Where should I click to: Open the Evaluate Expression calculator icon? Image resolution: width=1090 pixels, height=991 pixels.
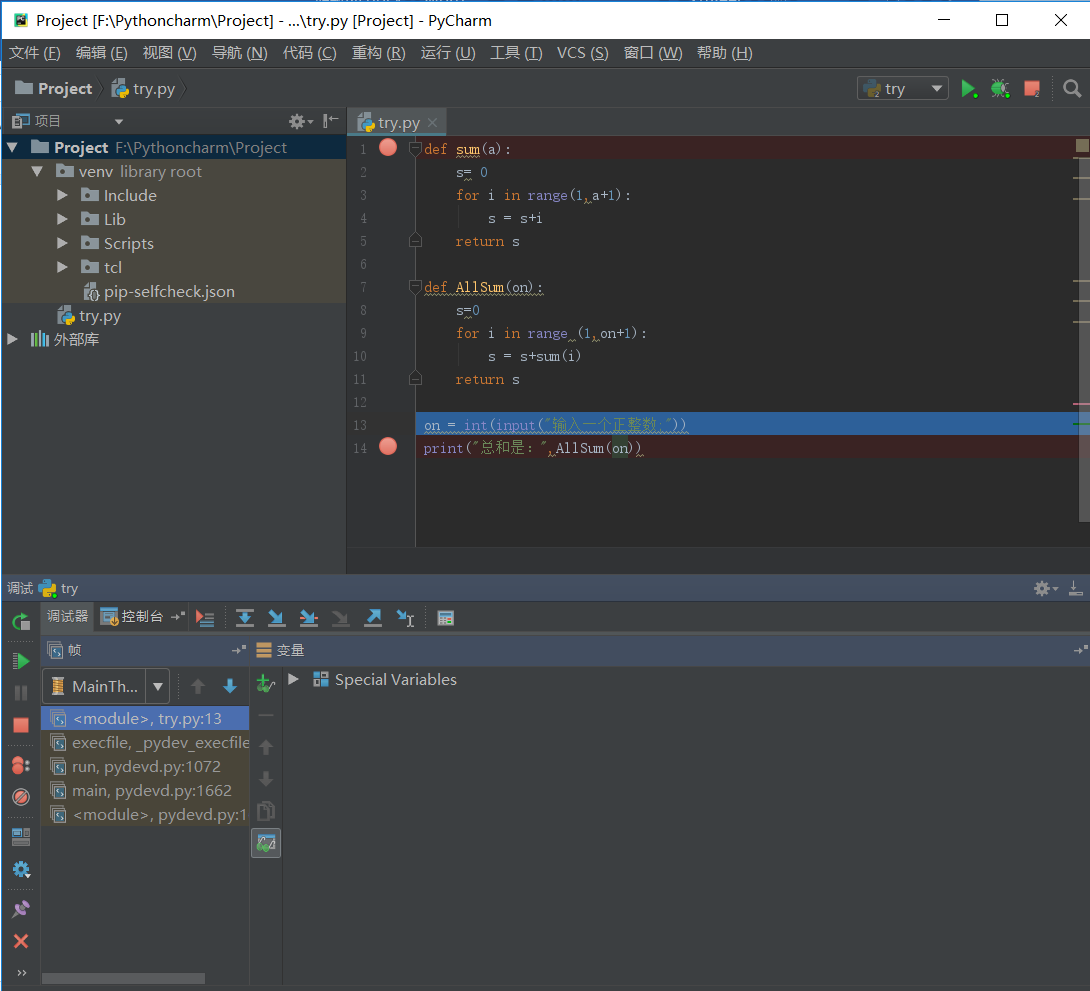point(446,618)
